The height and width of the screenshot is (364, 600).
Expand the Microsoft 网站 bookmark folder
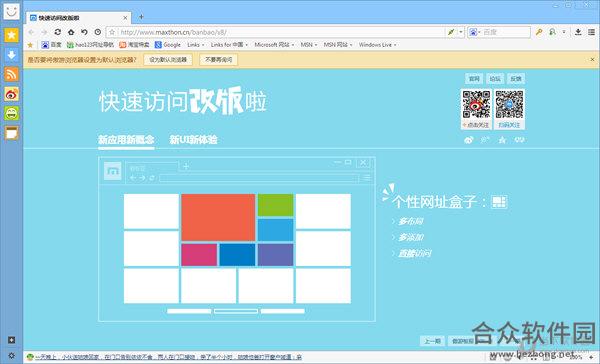tap(274, 45)
